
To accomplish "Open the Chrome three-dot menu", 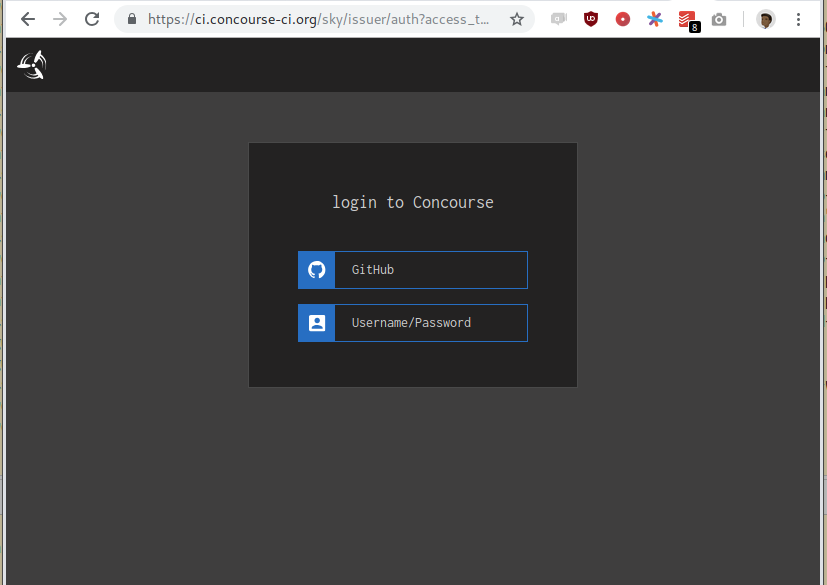I will [797, 19].
